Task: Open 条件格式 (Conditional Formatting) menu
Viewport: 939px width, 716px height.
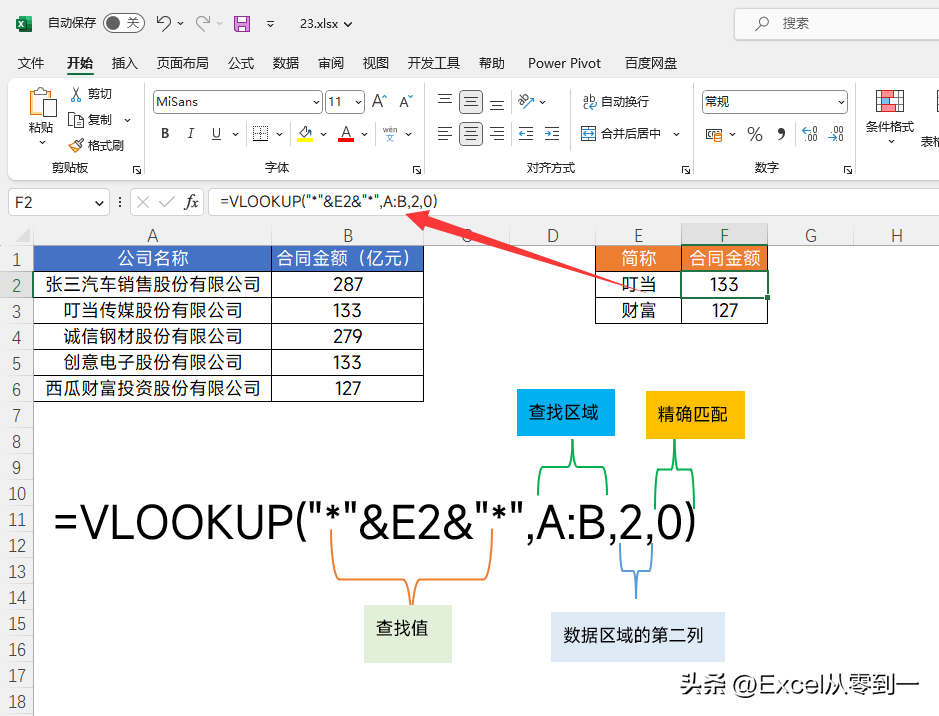Action: point(890,117)
